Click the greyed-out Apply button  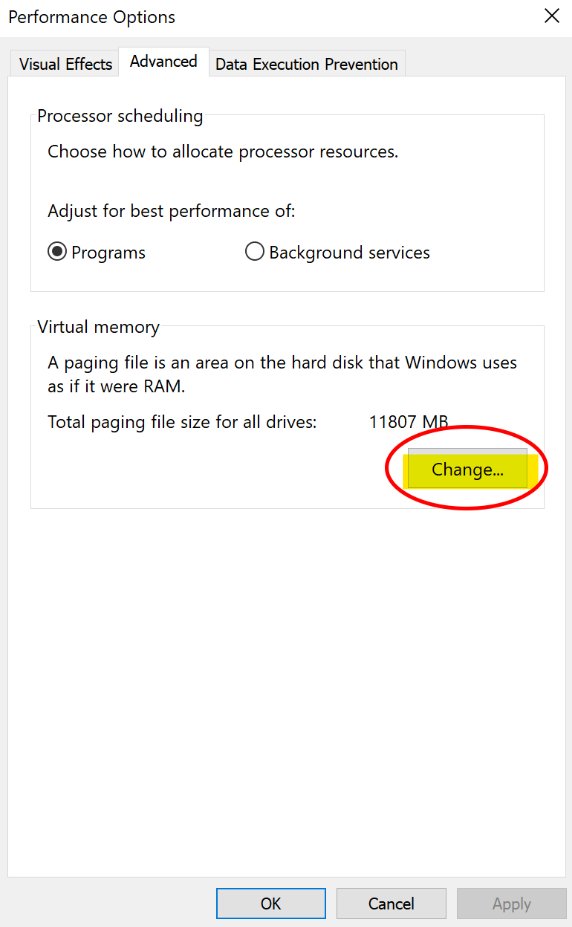(x=512, y=903)
